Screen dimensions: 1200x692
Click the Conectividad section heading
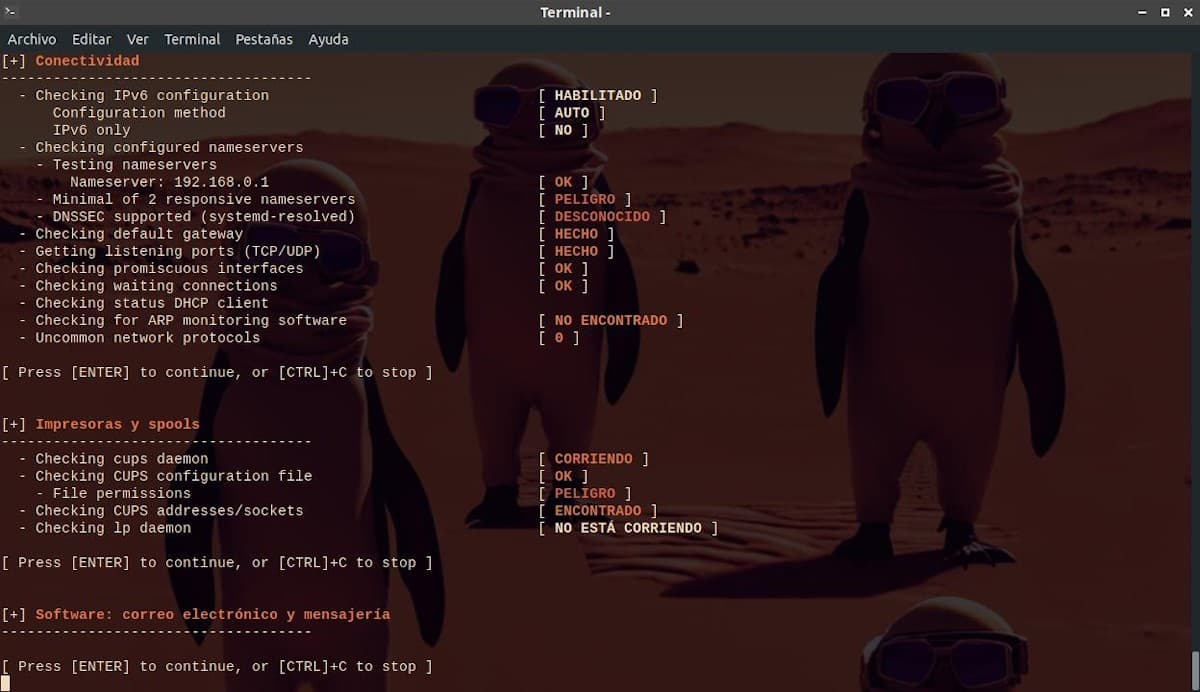pyautogui.click(x=87, y=61)
